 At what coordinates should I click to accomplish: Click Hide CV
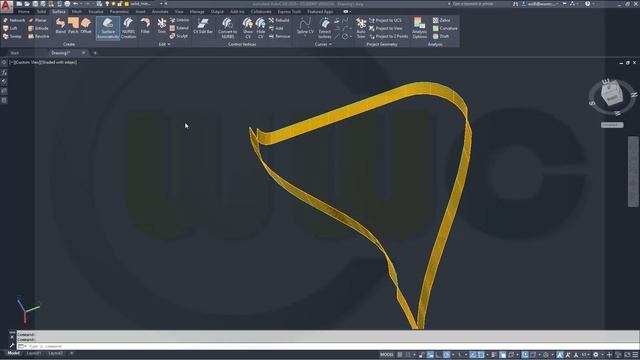[260, 28]
